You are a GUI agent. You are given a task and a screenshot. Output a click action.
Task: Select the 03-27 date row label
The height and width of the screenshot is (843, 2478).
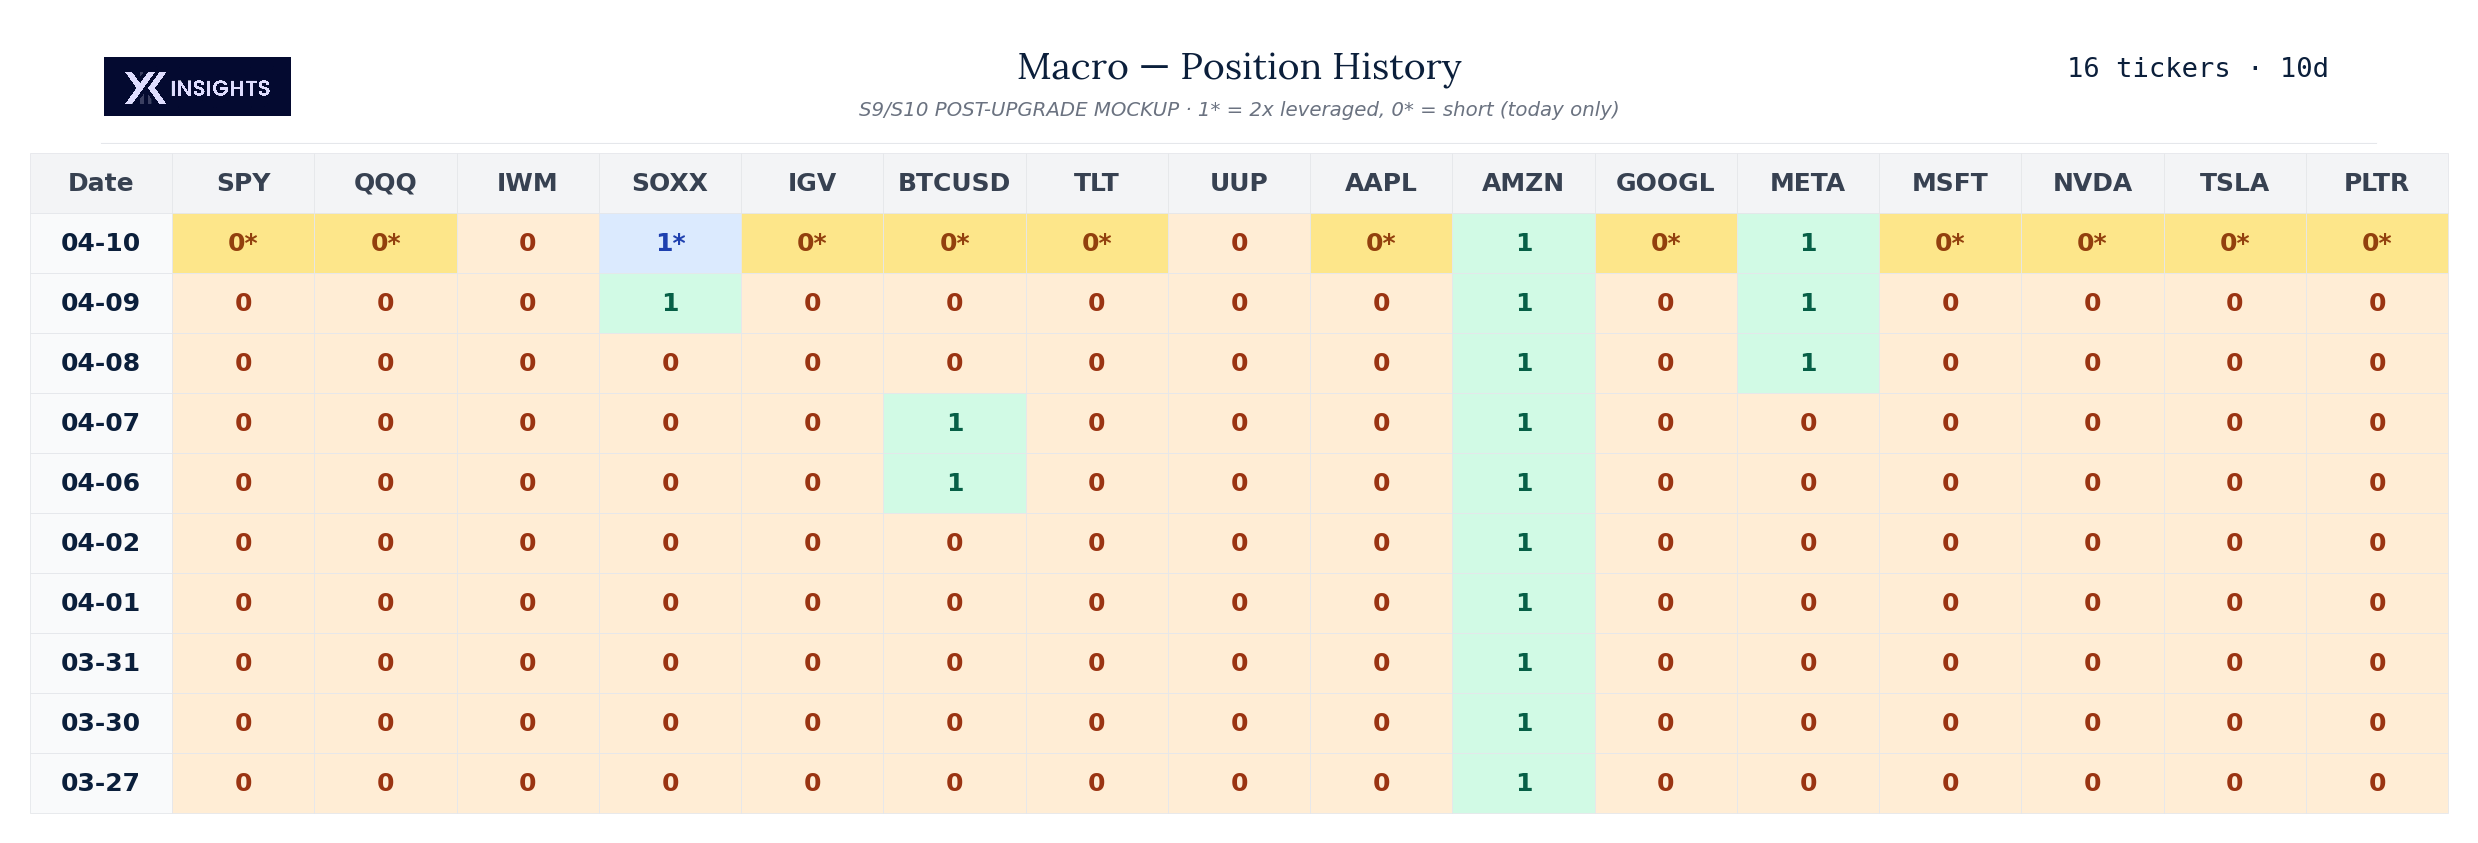(101, 783)
